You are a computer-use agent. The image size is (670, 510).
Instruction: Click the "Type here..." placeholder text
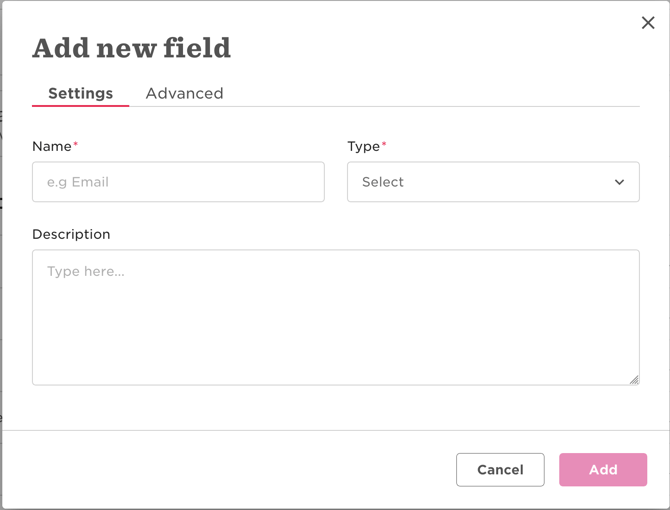[x=86, y=271]
